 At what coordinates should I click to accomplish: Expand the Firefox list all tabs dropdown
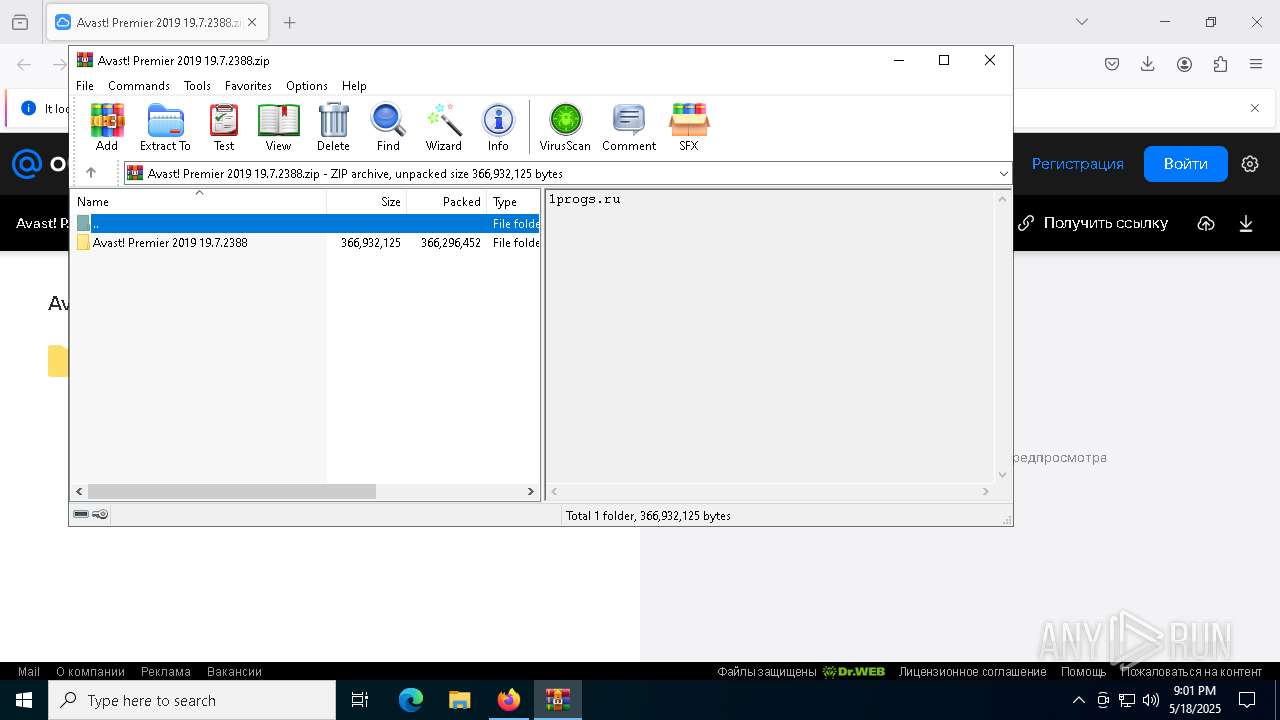point(1082,22)
